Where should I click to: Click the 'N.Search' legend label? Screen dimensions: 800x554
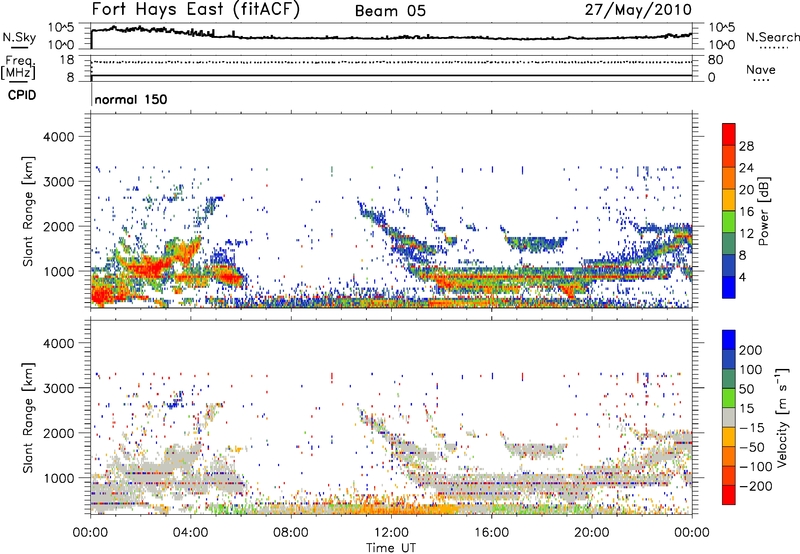pyautogui.click(x=772, y=37)
